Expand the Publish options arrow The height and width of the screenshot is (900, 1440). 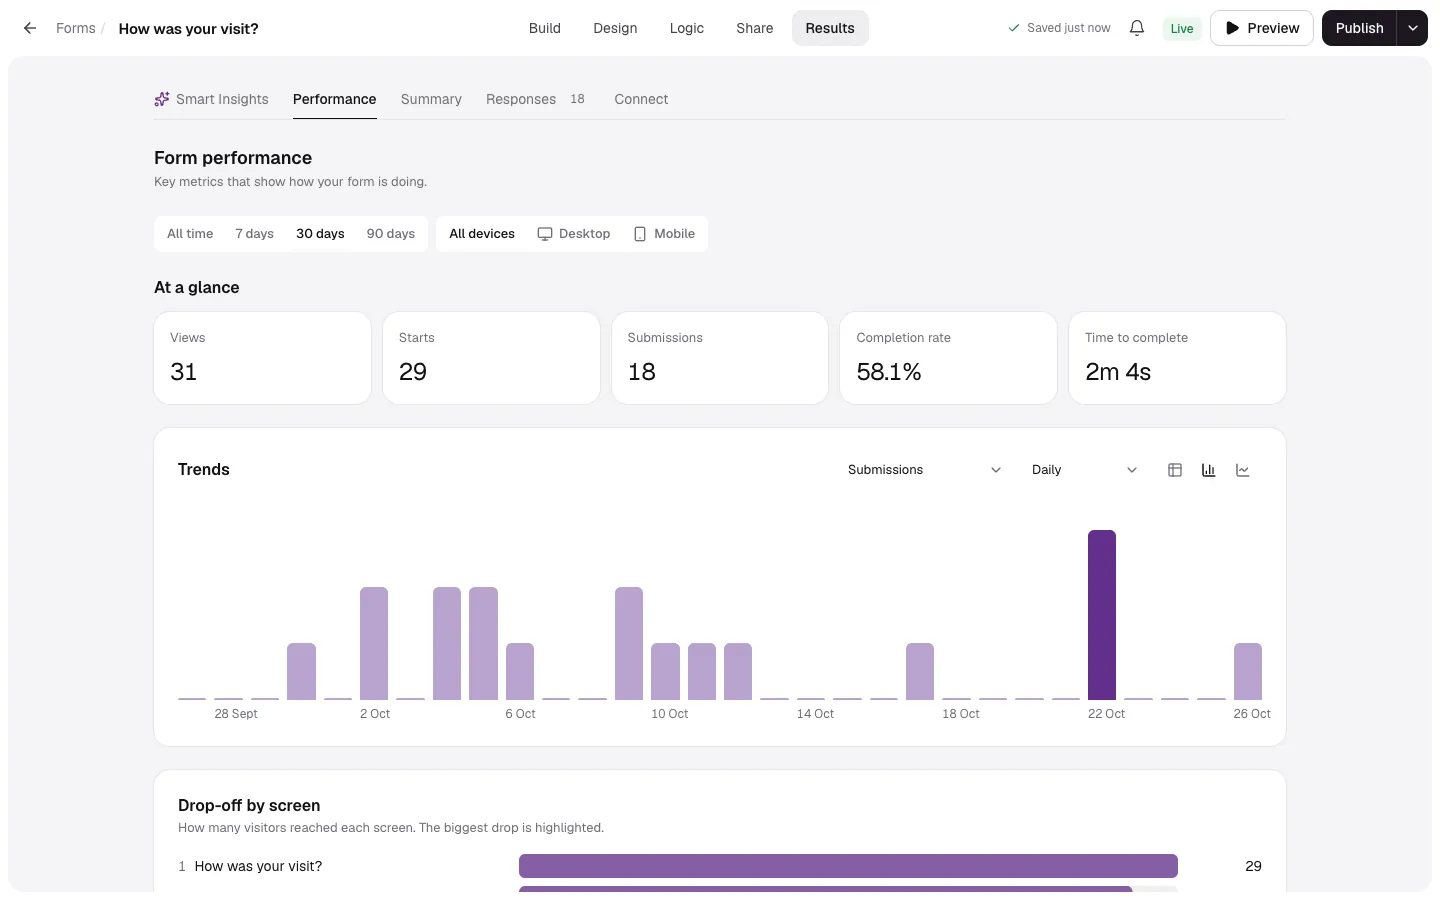pos(1413,28)
